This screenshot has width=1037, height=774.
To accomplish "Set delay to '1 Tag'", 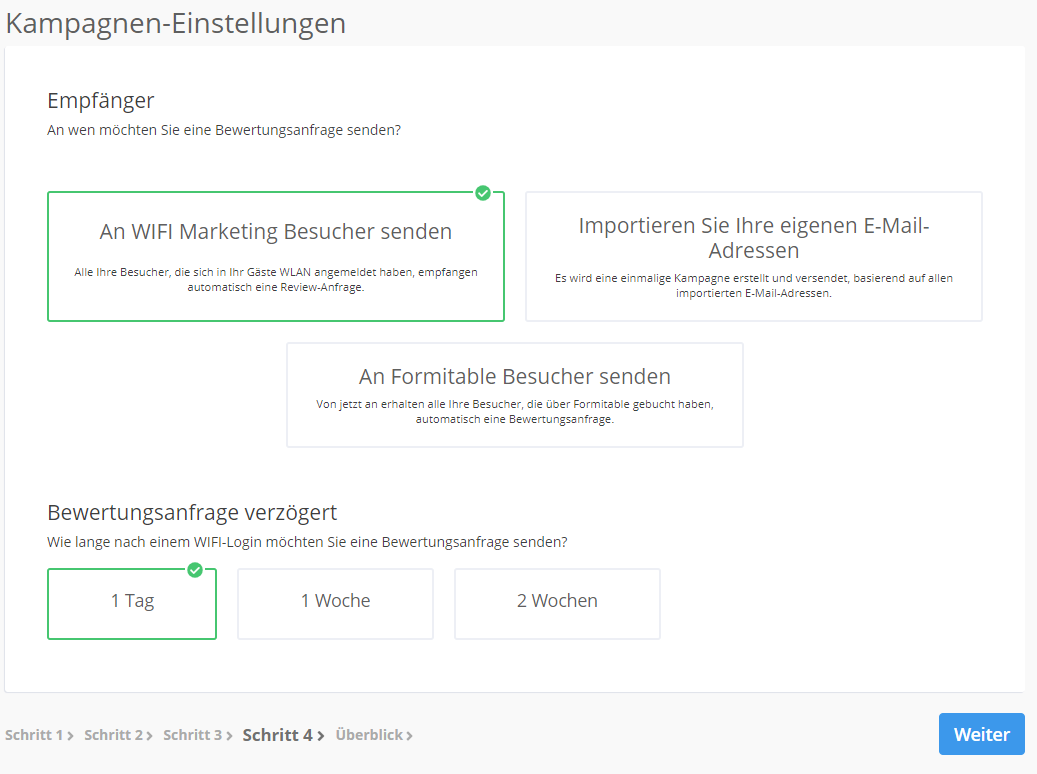I will tap(132, 604).
